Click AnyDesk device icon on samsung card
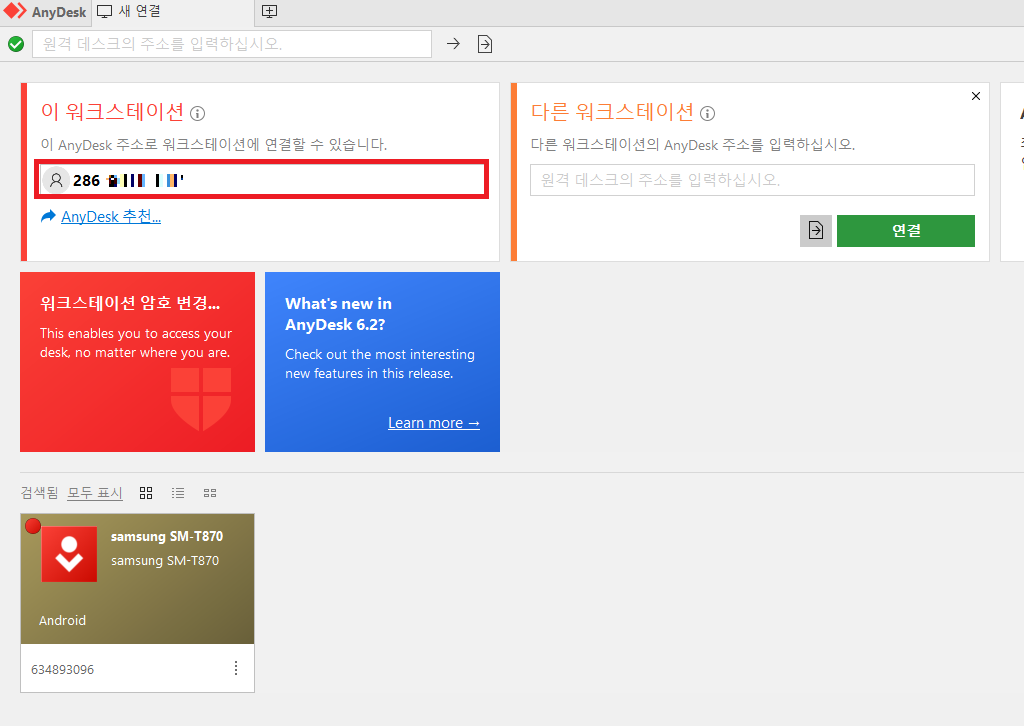Screen dimensions: 1024x726 tap(69, 554)
